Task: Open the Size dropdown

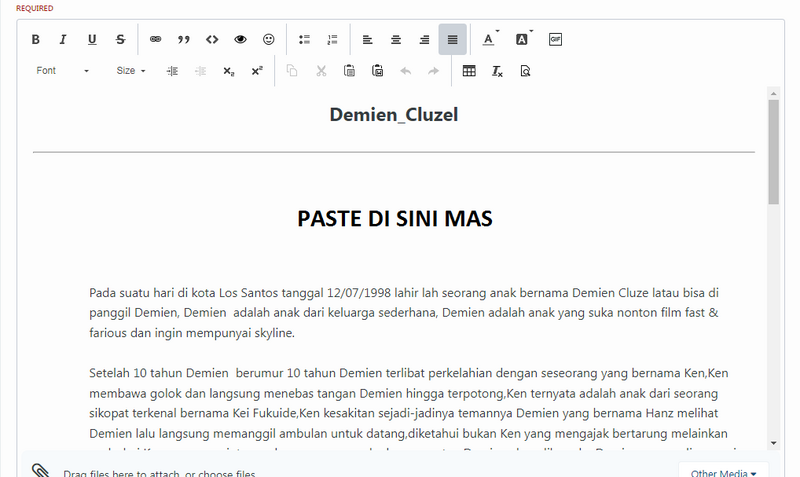Action: (x=131, y=71)
